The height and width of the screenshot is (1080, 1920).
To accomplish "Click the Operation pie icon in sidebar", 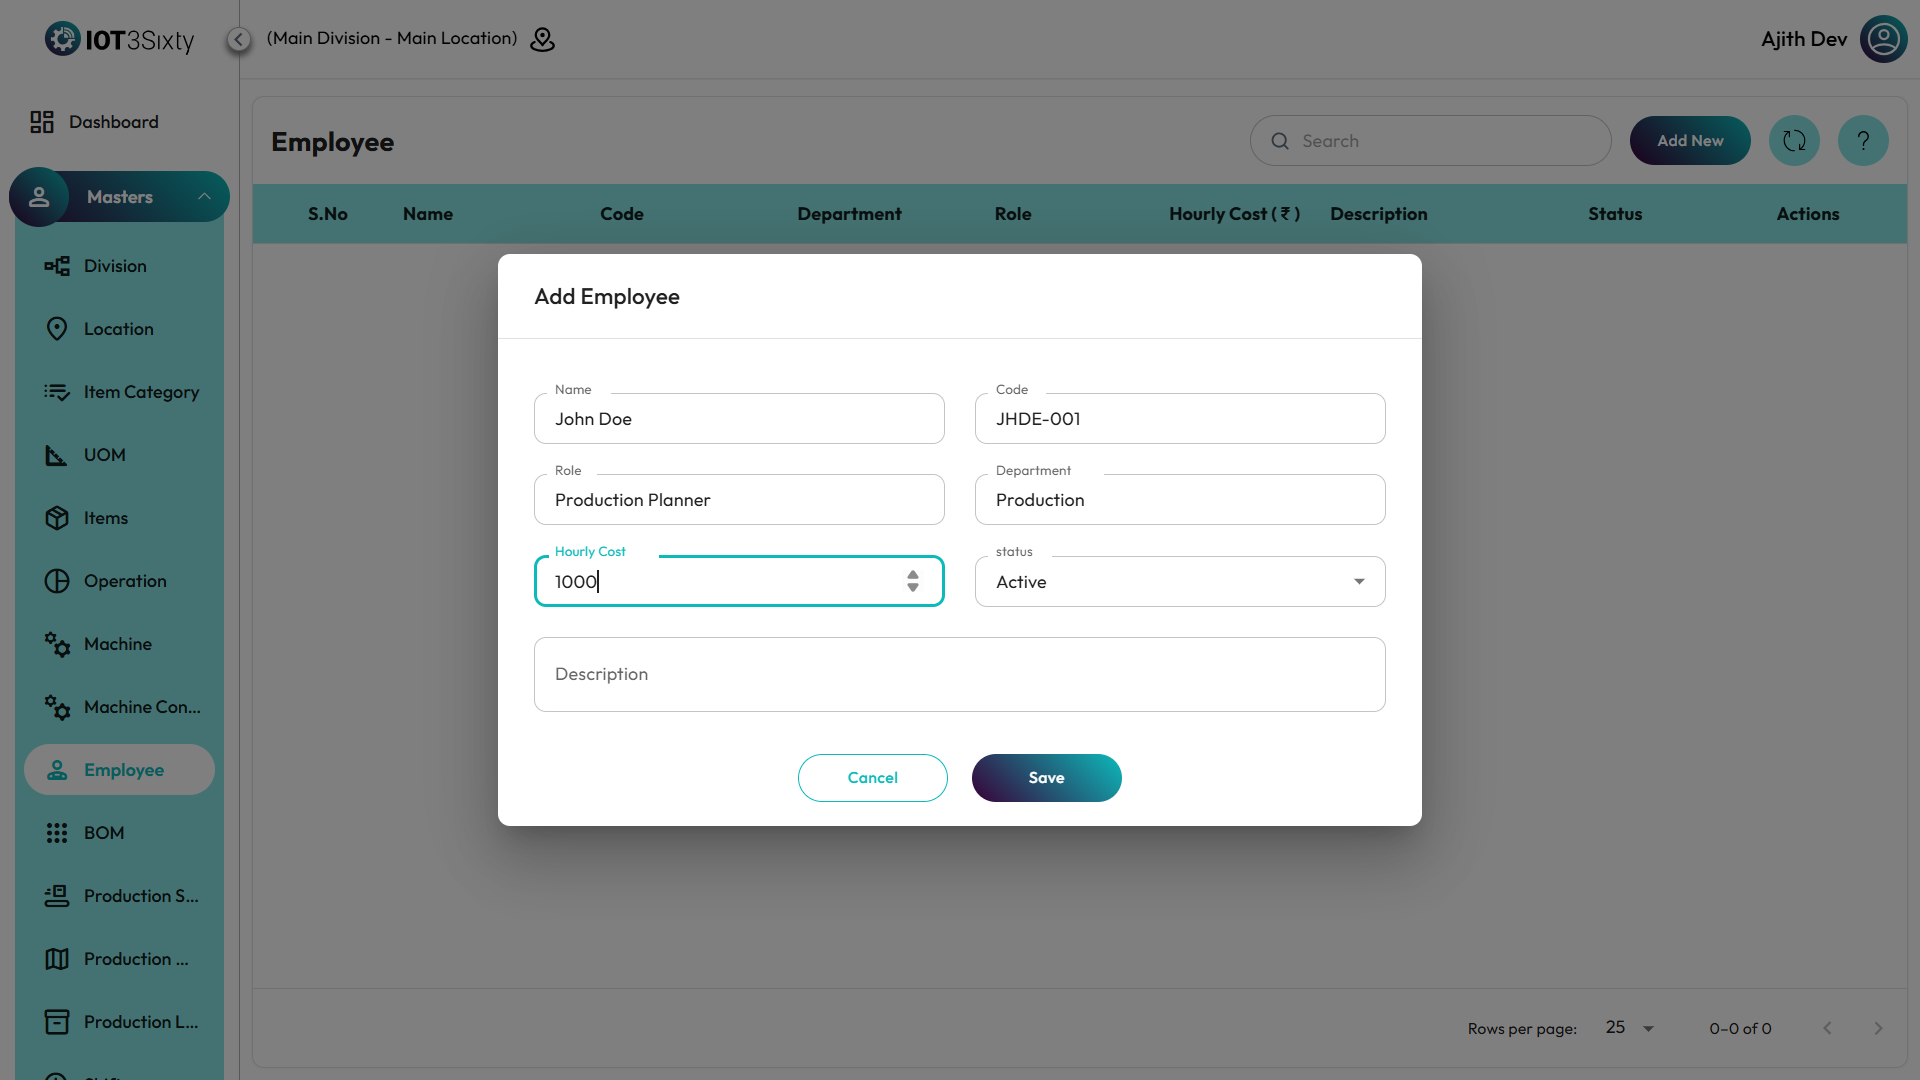I will click(57, 581).
